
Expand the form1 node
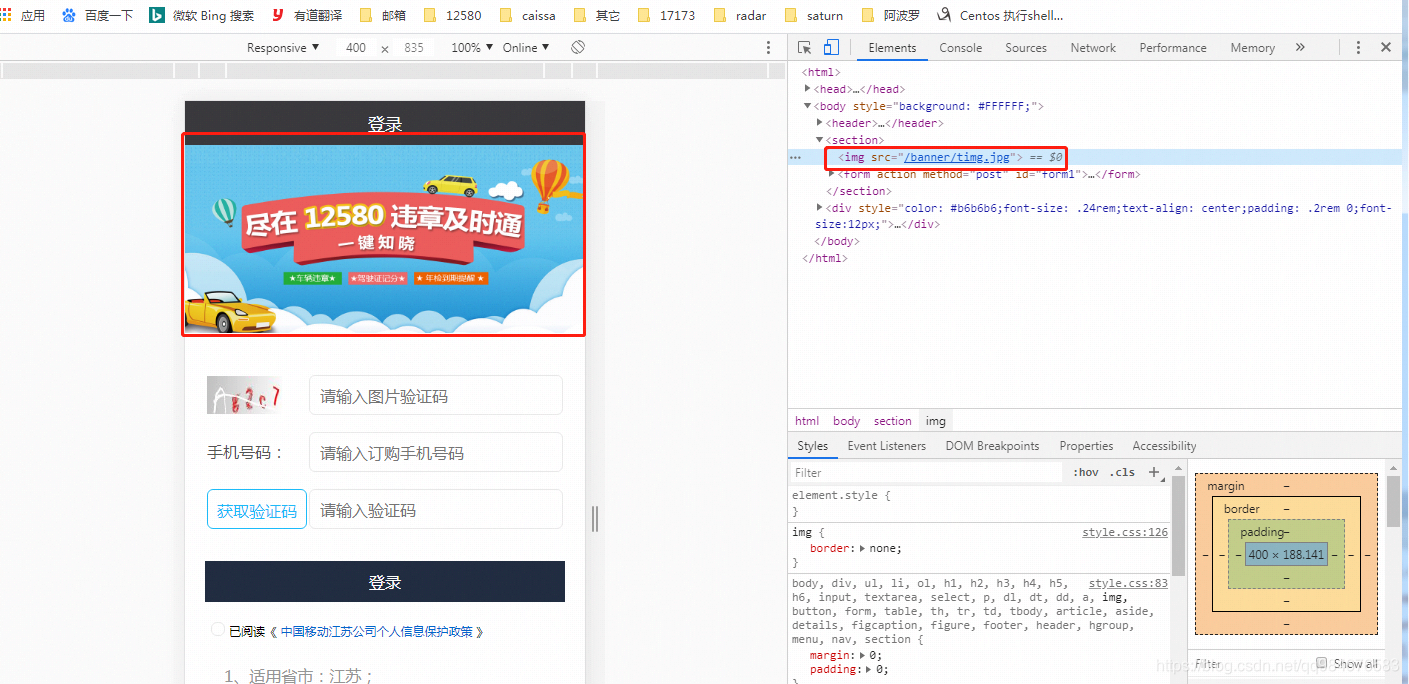pos(832,174)
